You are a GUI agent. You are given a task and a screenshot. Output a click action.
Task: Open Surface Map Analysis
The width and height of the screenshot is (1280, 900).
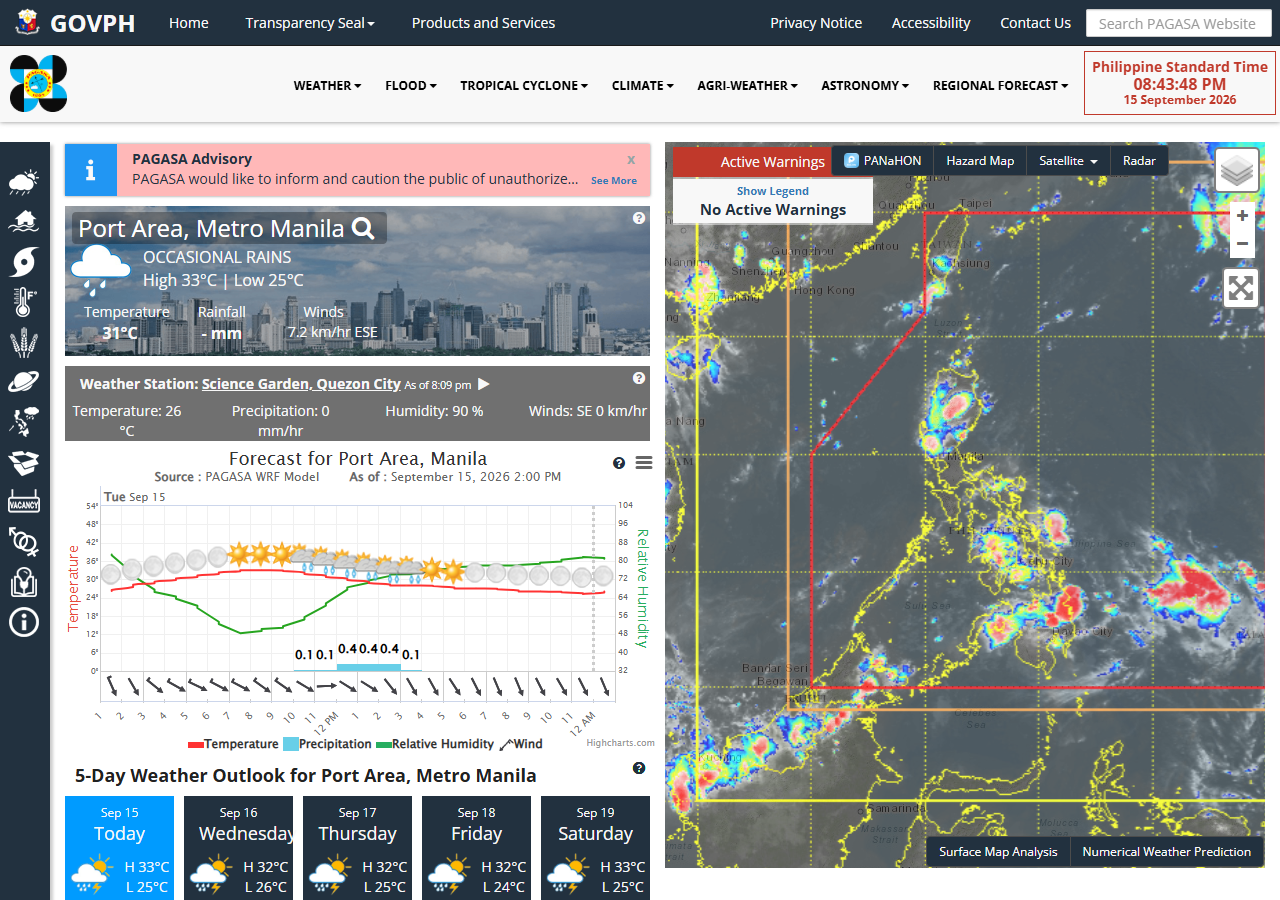click(998, 852)
